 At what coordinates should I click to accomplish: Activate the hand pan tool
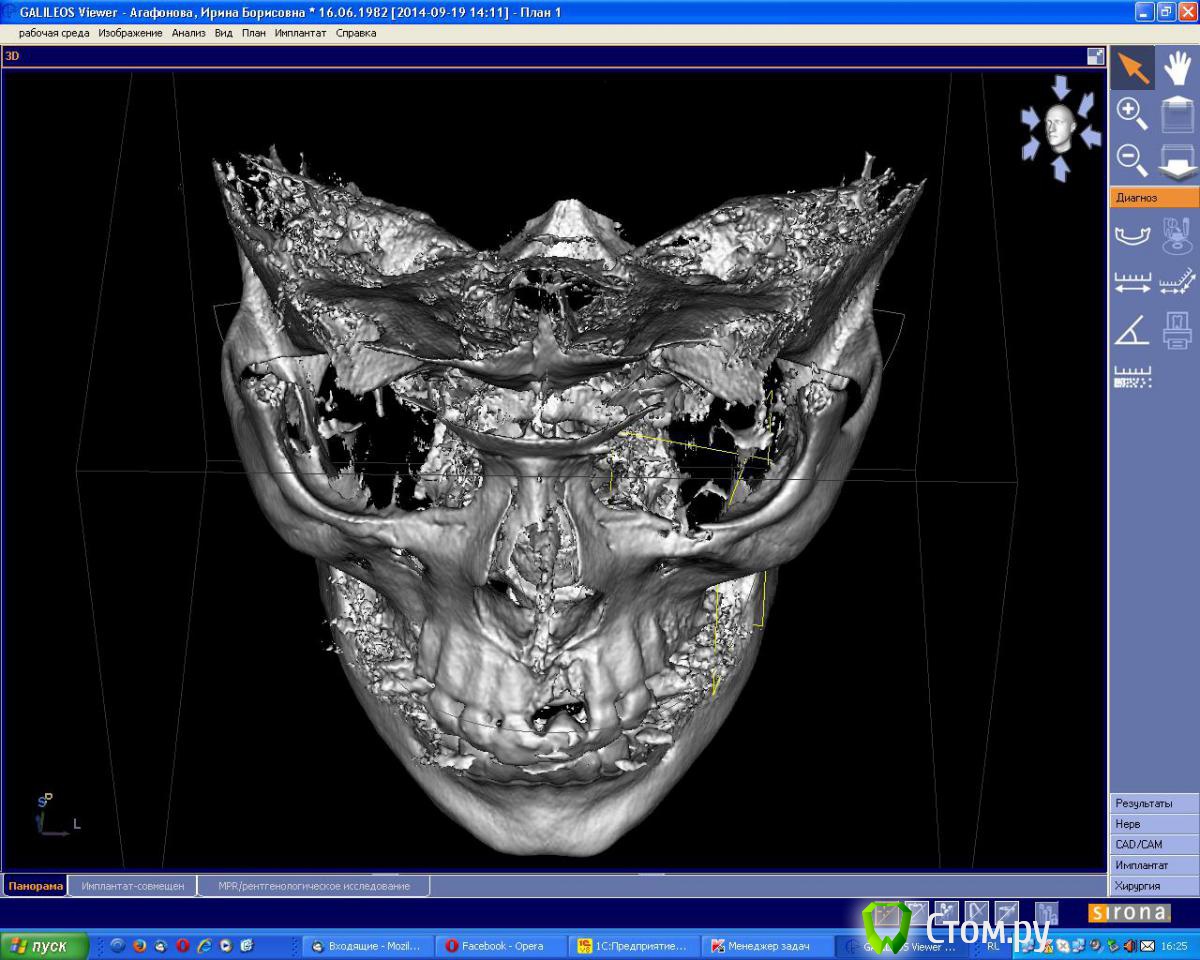pos(1177,68)
